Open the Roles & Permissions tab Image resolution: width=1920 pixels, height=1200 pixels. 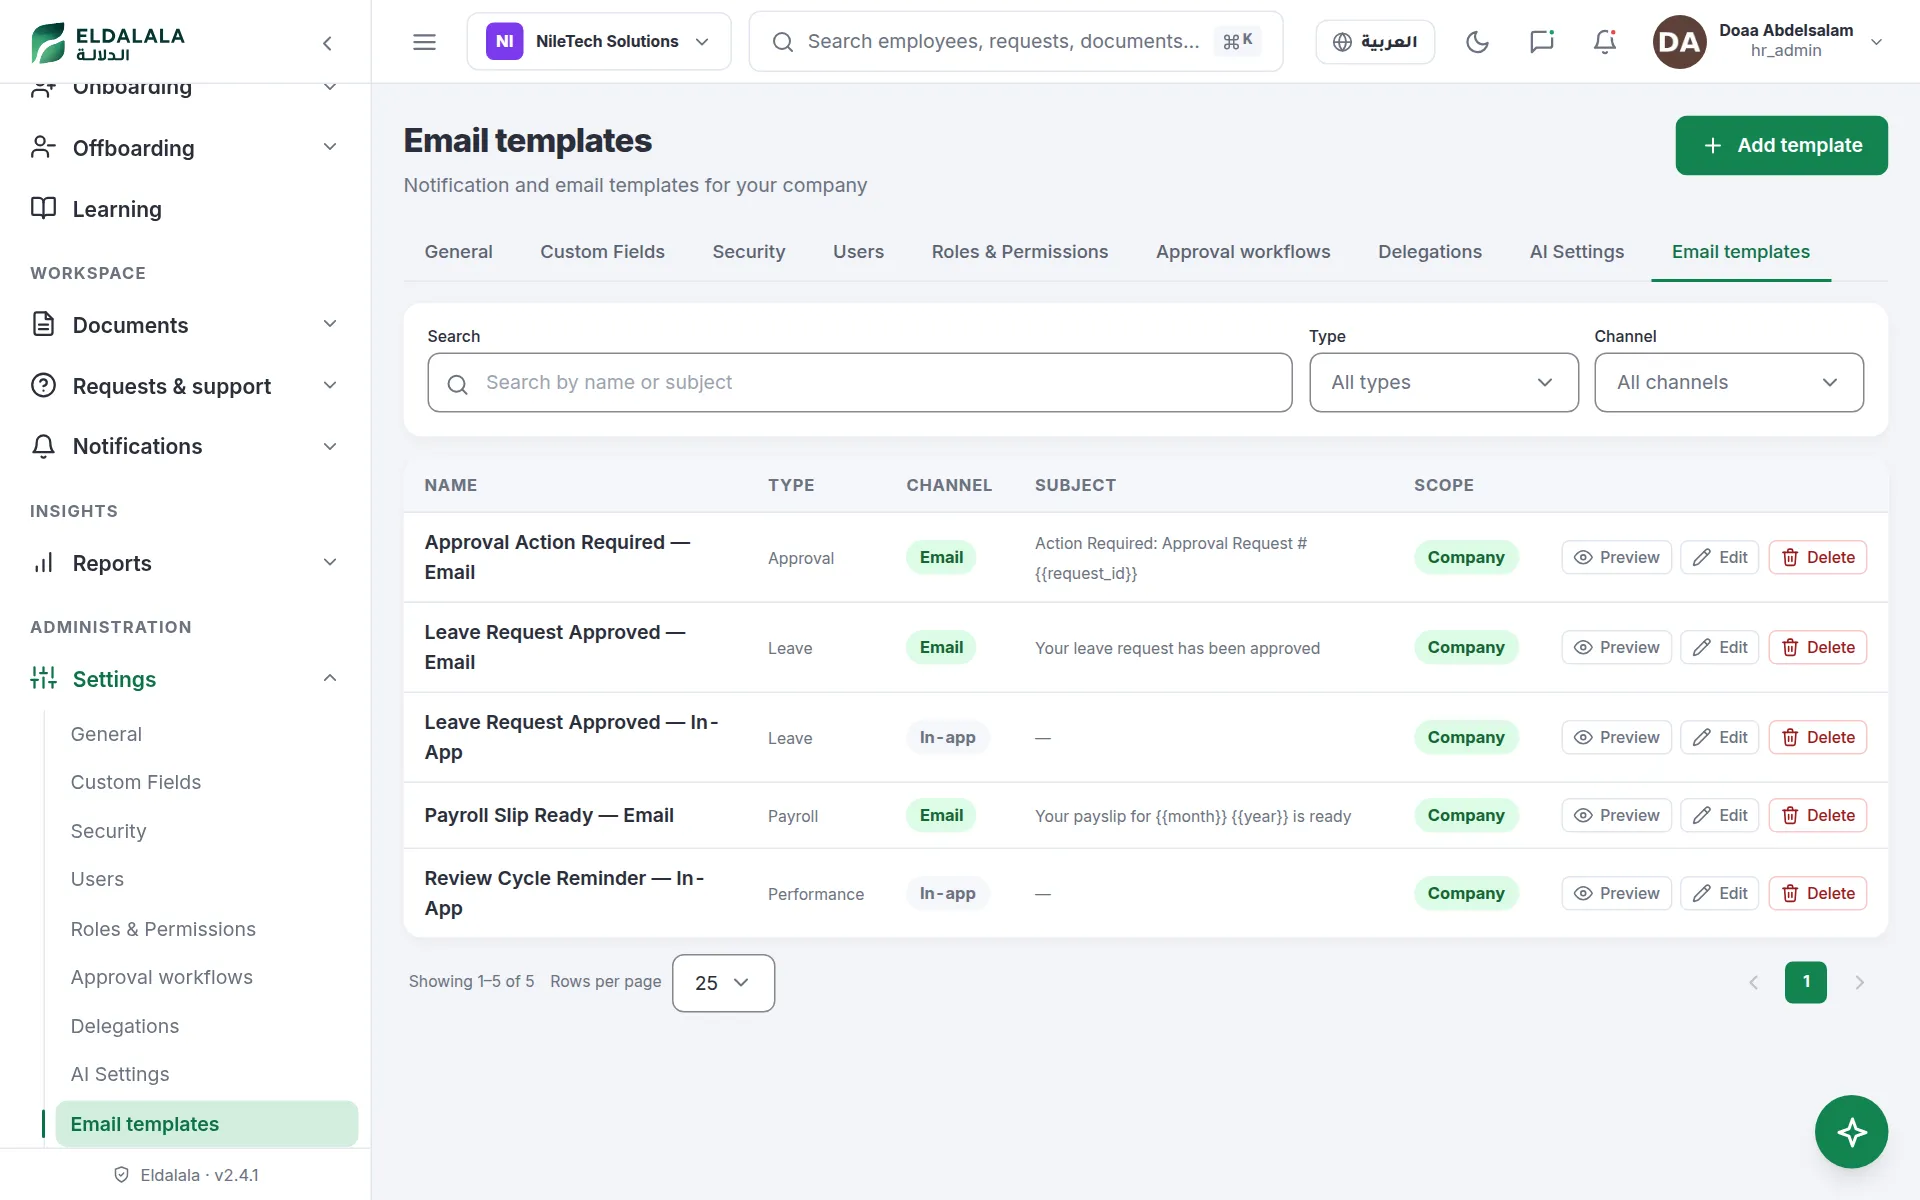pos(1019,252)
